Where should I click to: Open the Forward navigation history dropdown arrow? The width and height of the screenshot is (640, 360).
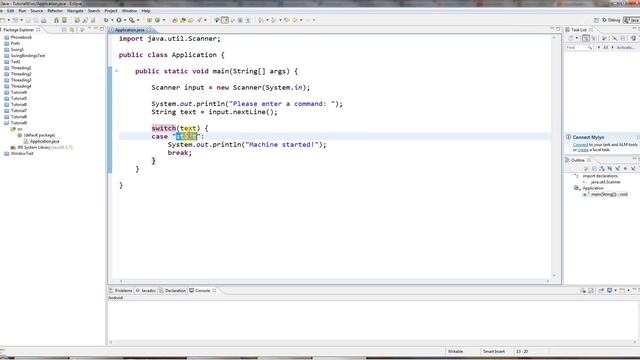[314, 20]
